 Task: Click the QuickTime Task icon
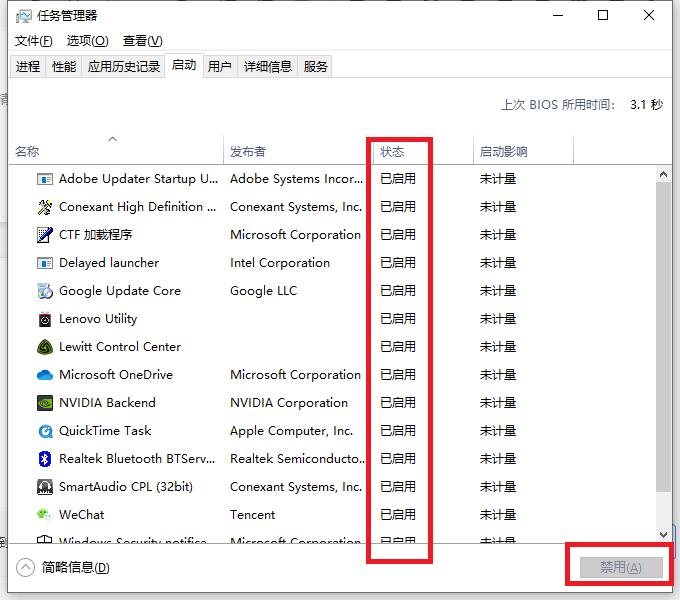pos(45,431)
